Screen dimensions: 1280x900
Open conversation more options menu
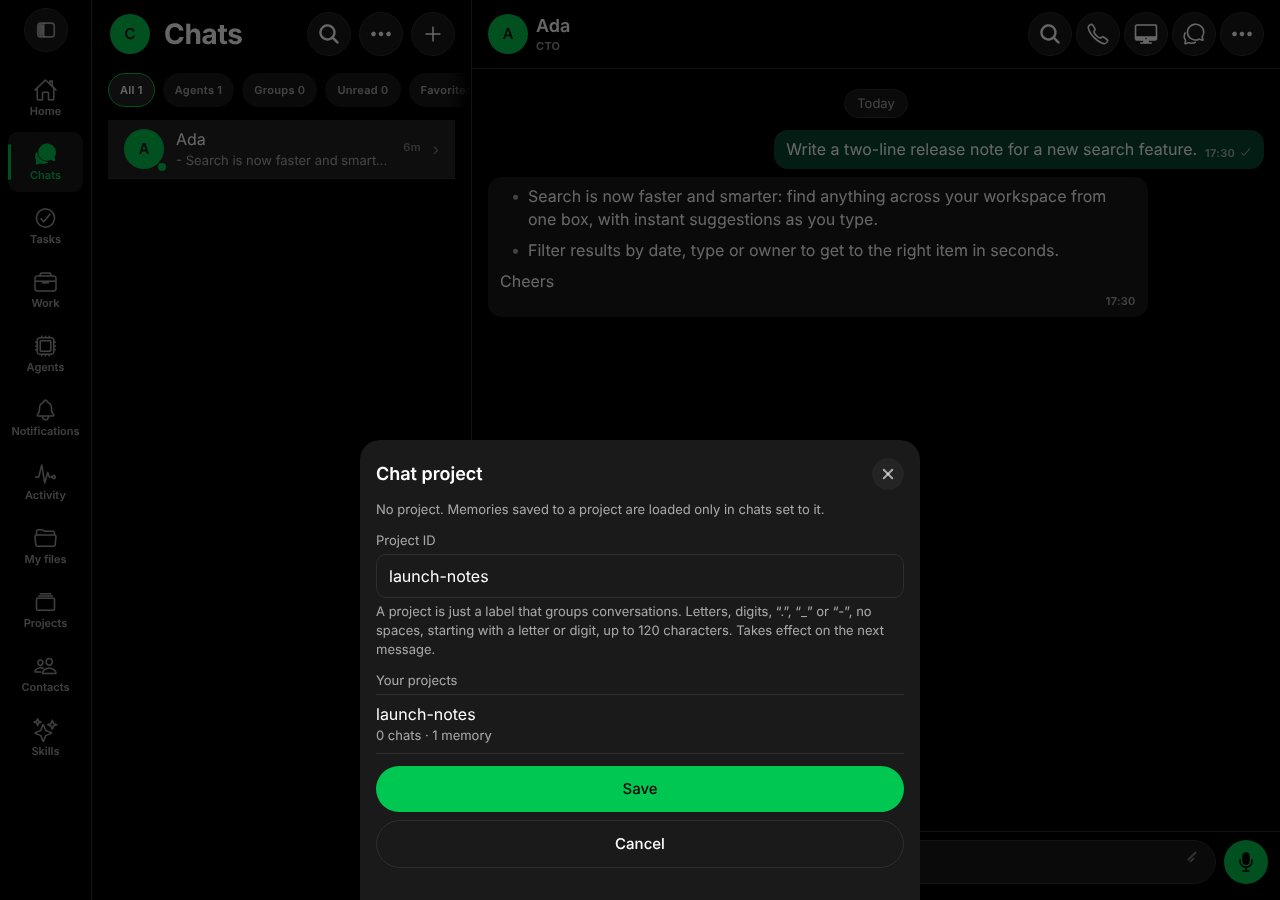click(x=1242, y=34)
